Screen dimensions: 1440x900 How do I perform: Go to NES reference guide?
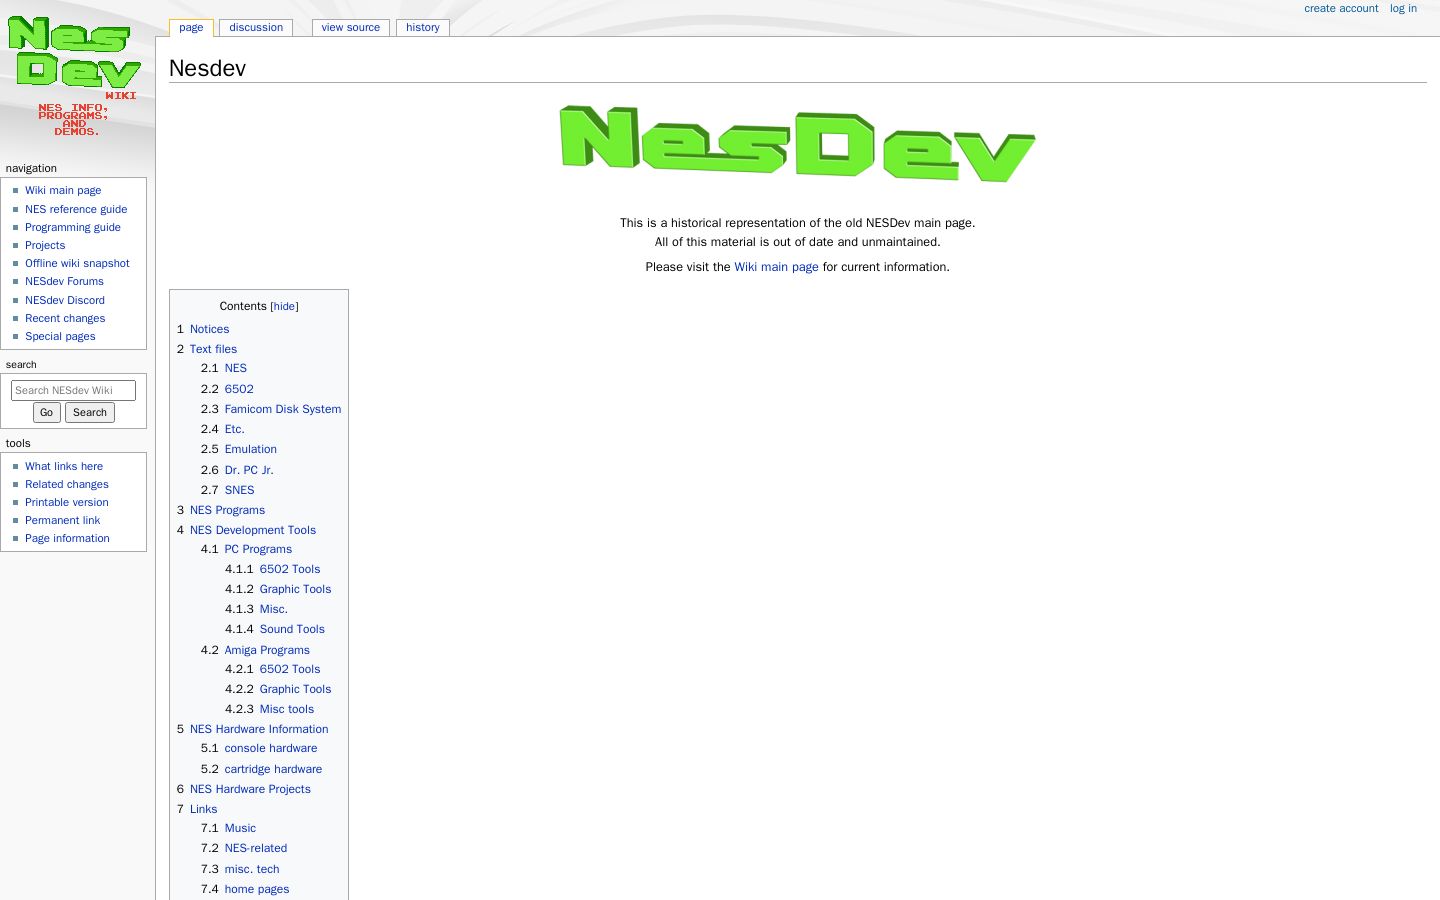[76, 209]
